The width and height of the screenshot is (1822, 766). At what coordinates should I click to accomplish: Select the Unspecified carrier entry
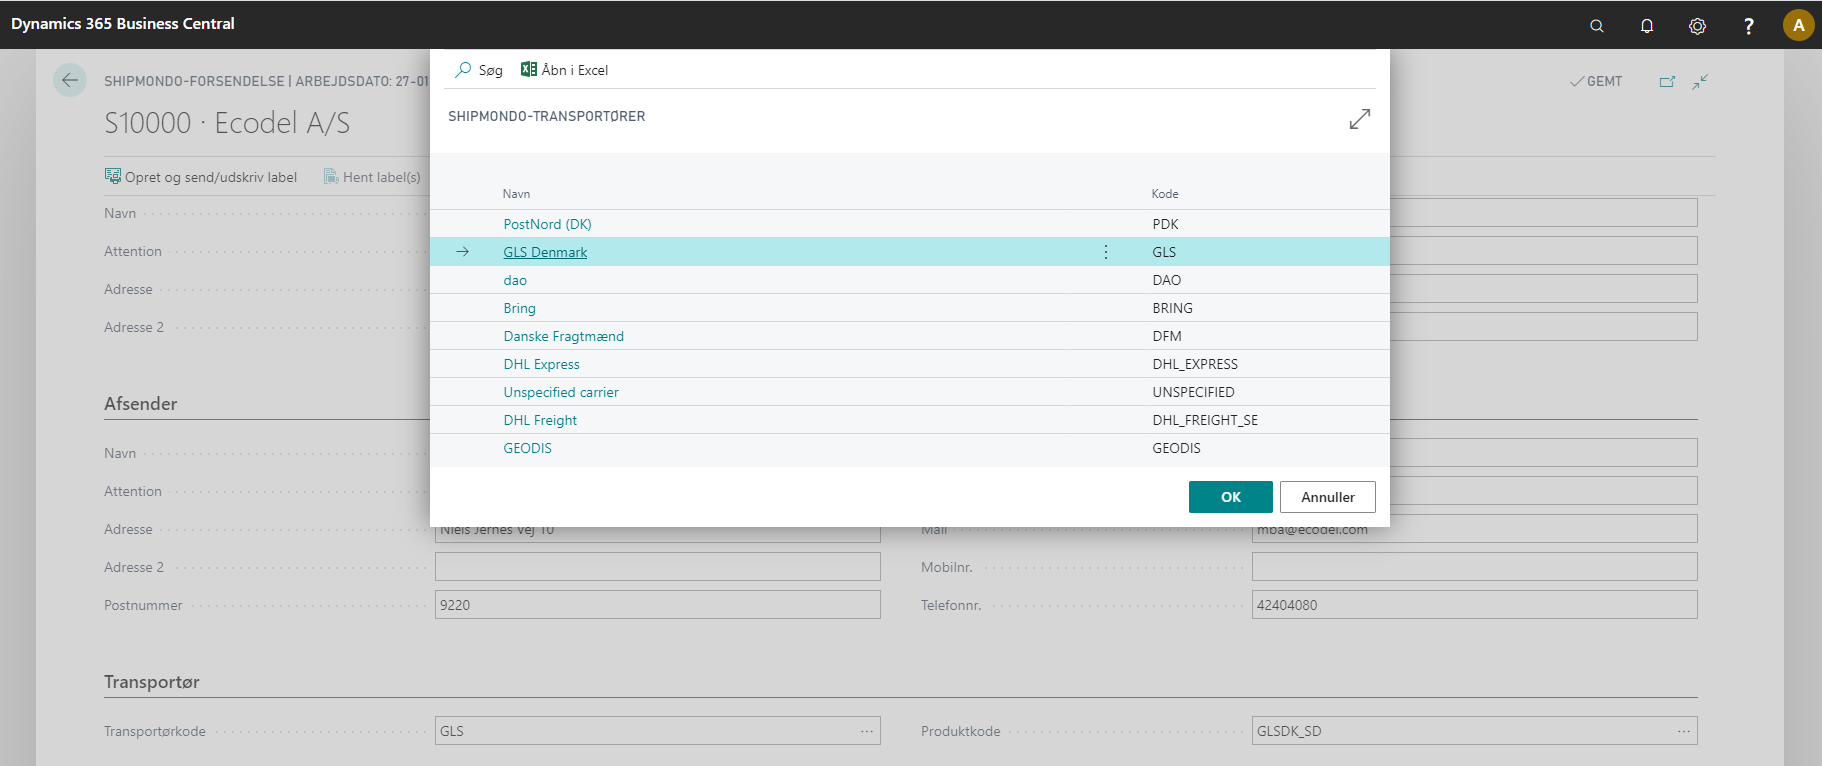click(x=561, y=392)
